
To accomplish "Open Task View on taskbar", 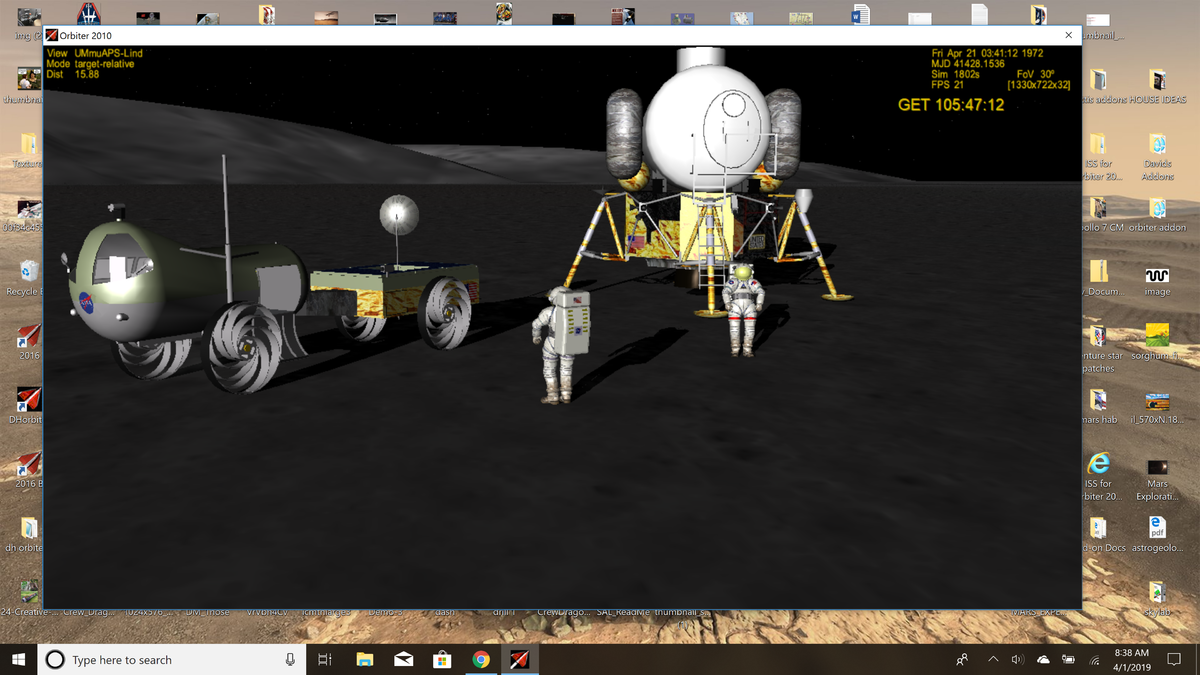I will point(324,659).
